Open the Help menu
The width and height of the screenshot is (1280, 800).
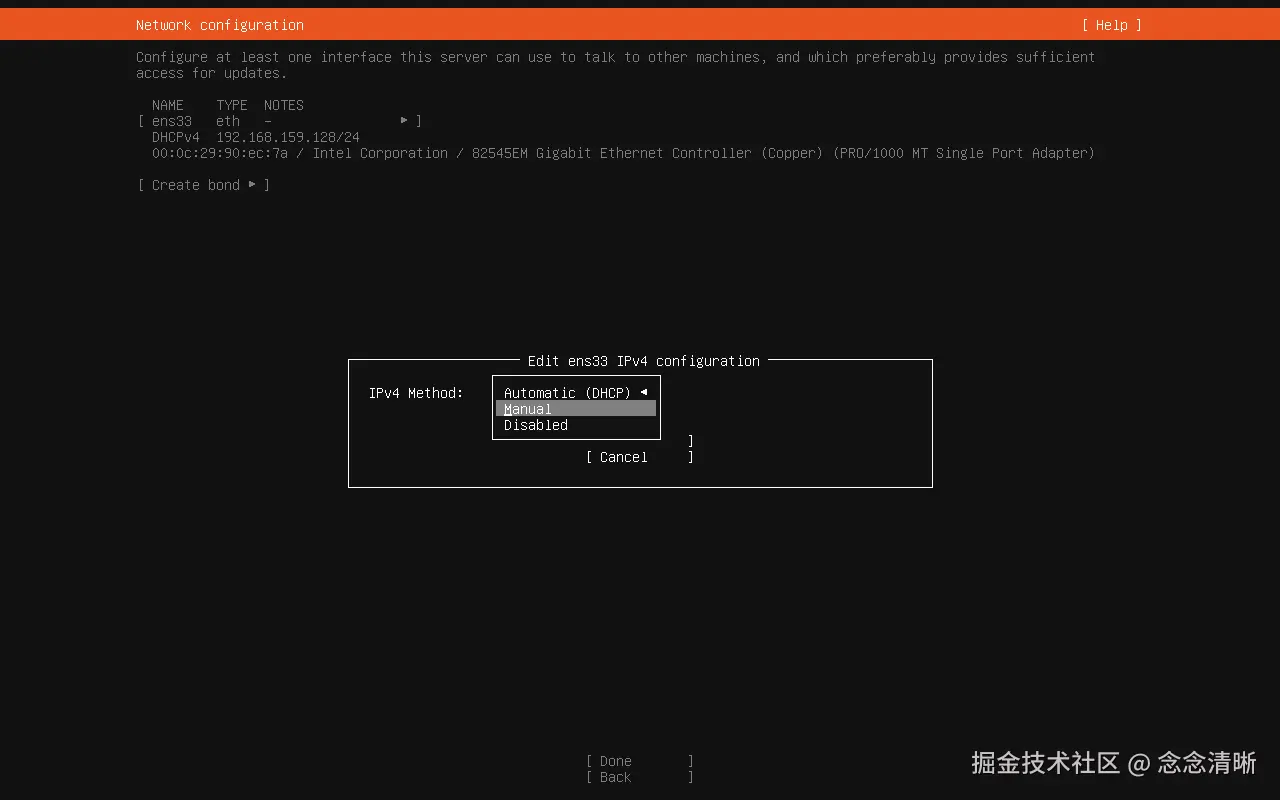(x=1110, y=24)
